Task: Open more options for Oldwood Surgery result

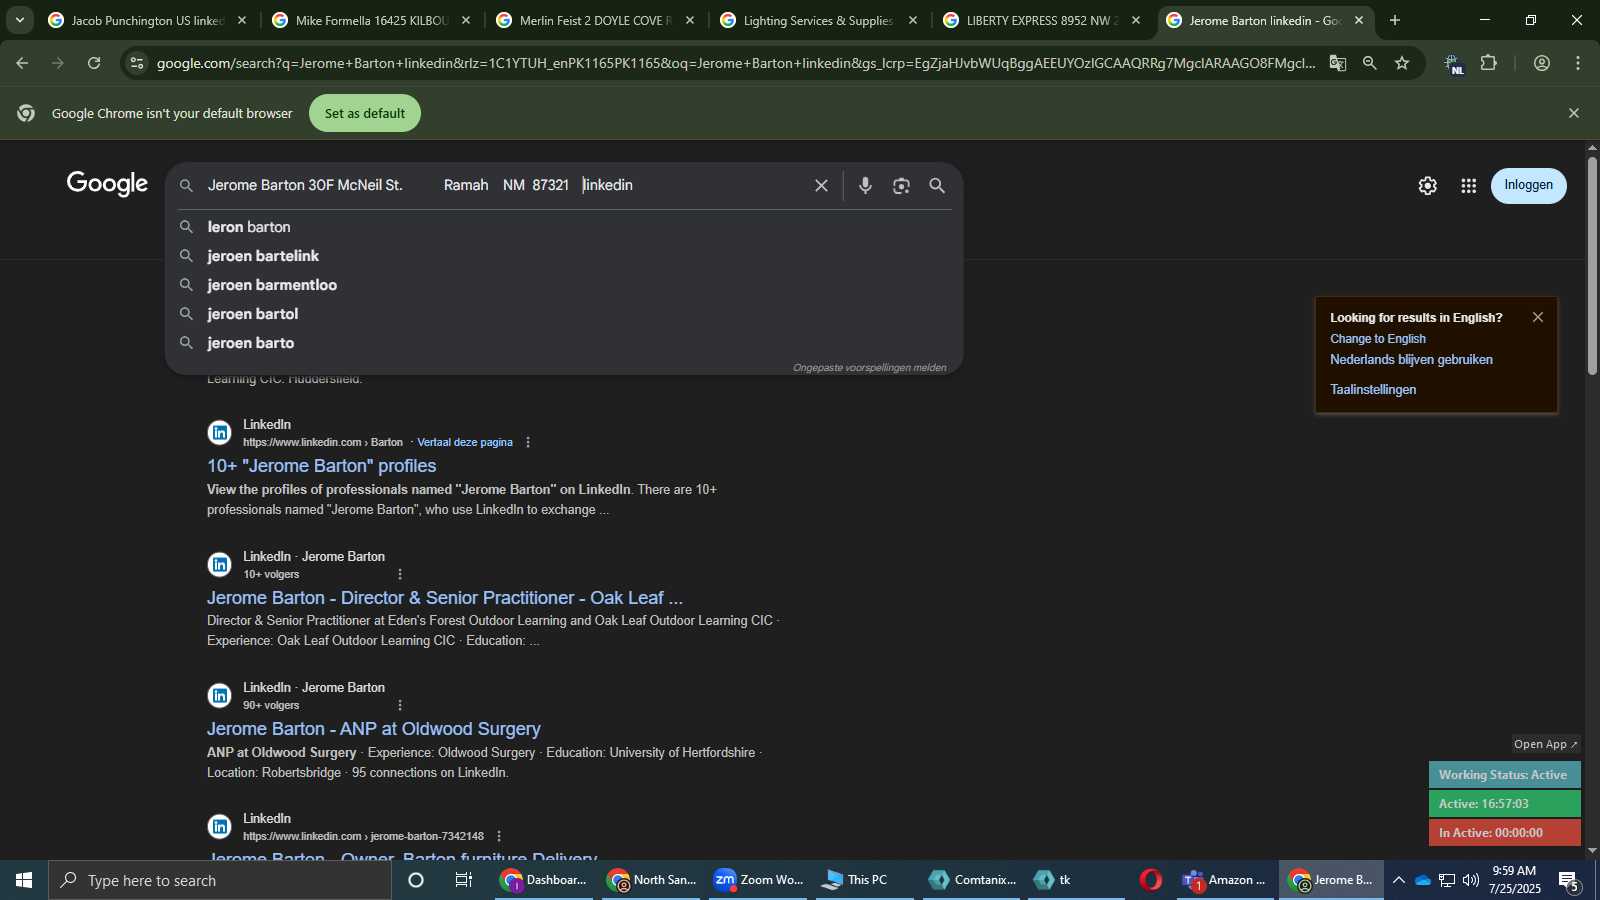Action: [x=400, y=705]
